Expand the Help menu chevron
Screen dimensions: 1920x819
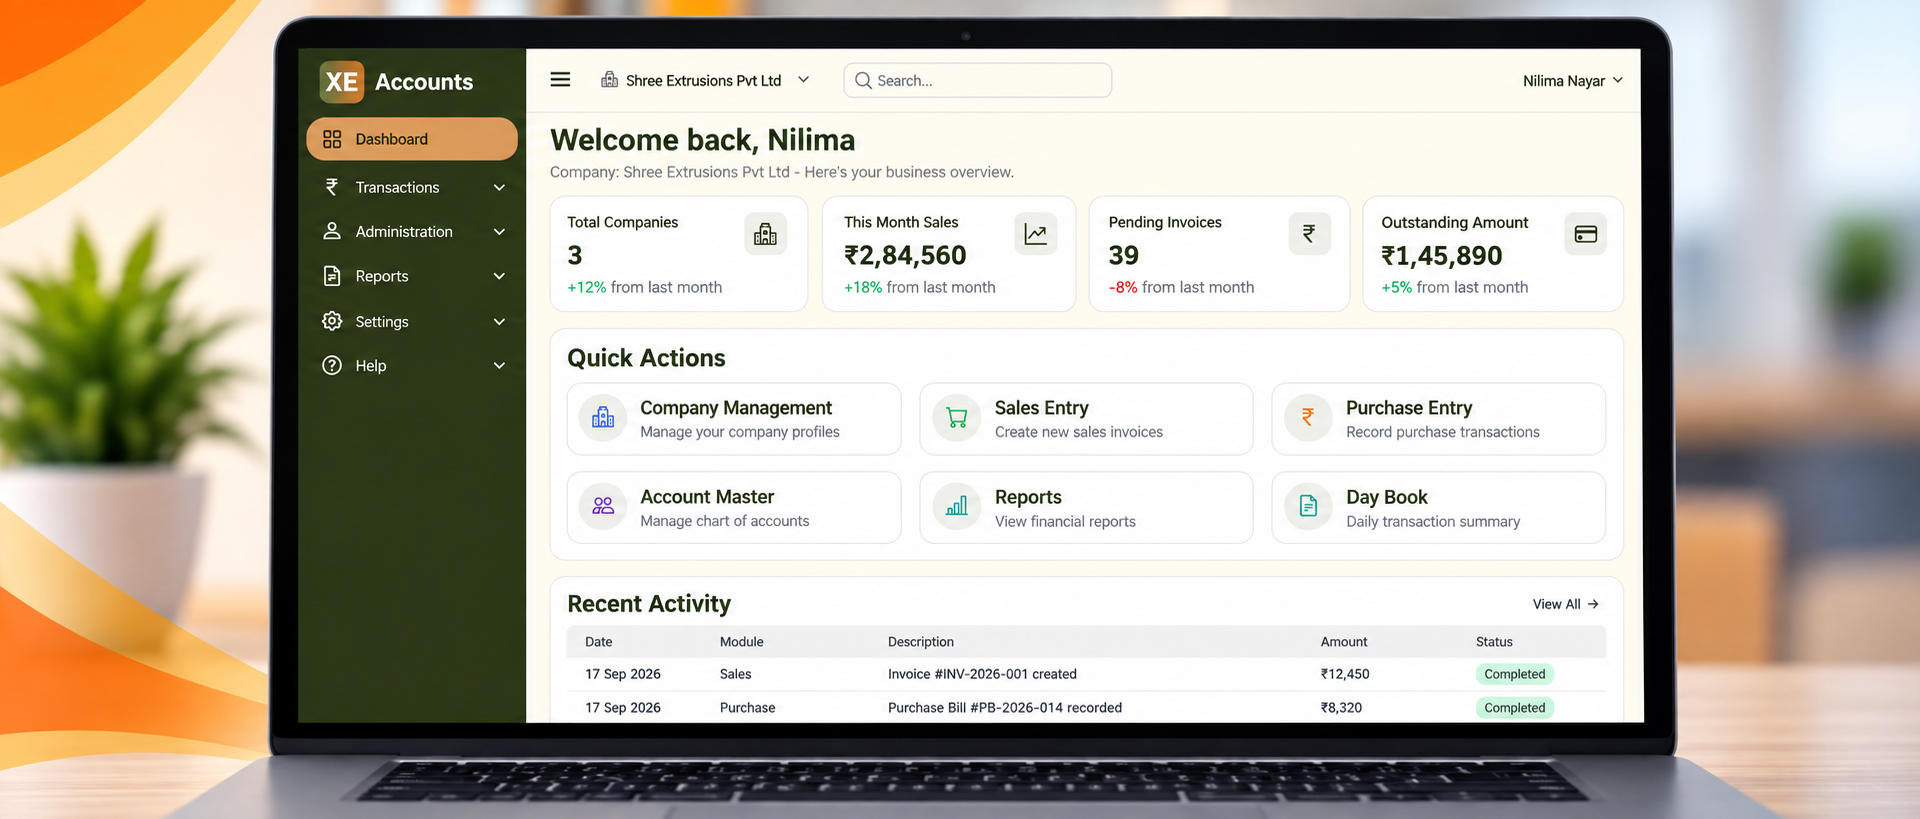pyautogui.click(x=499, y=365)
